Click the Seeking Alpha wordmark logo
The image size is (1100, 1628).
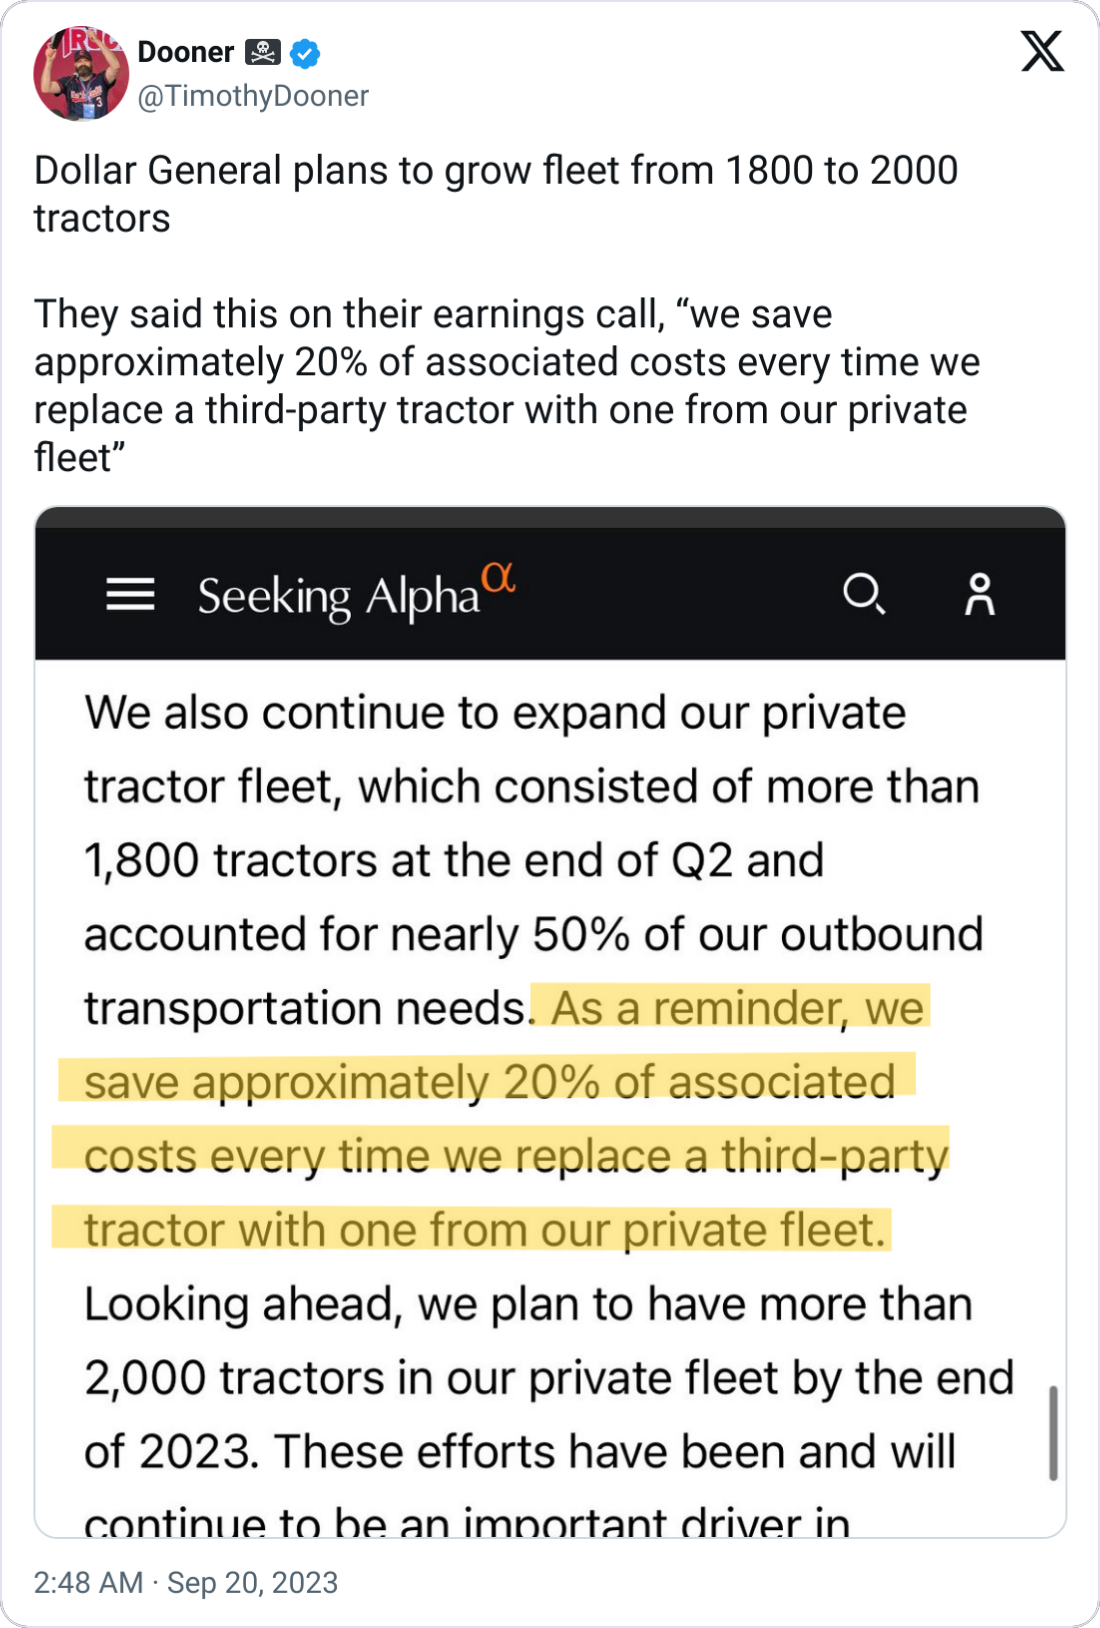tap(338, 597)
